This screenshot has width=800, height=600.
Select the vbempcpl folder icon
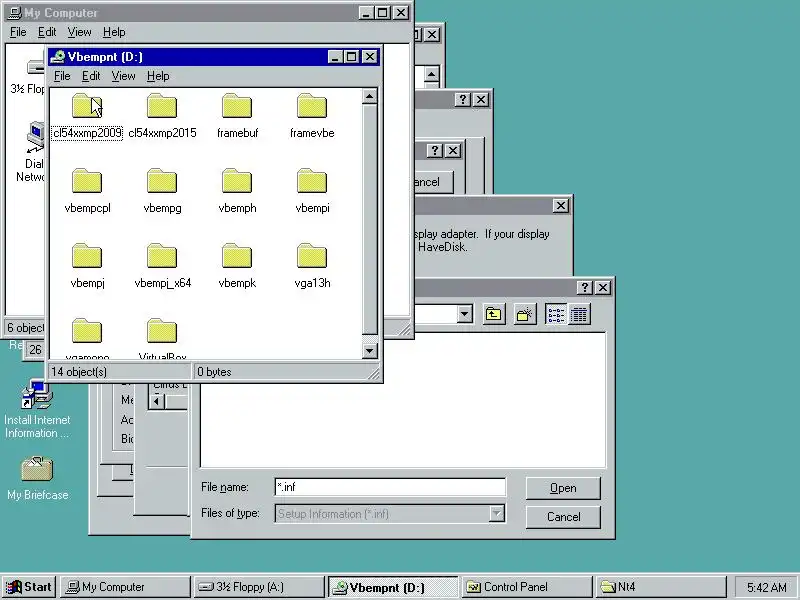coord(87,181)
